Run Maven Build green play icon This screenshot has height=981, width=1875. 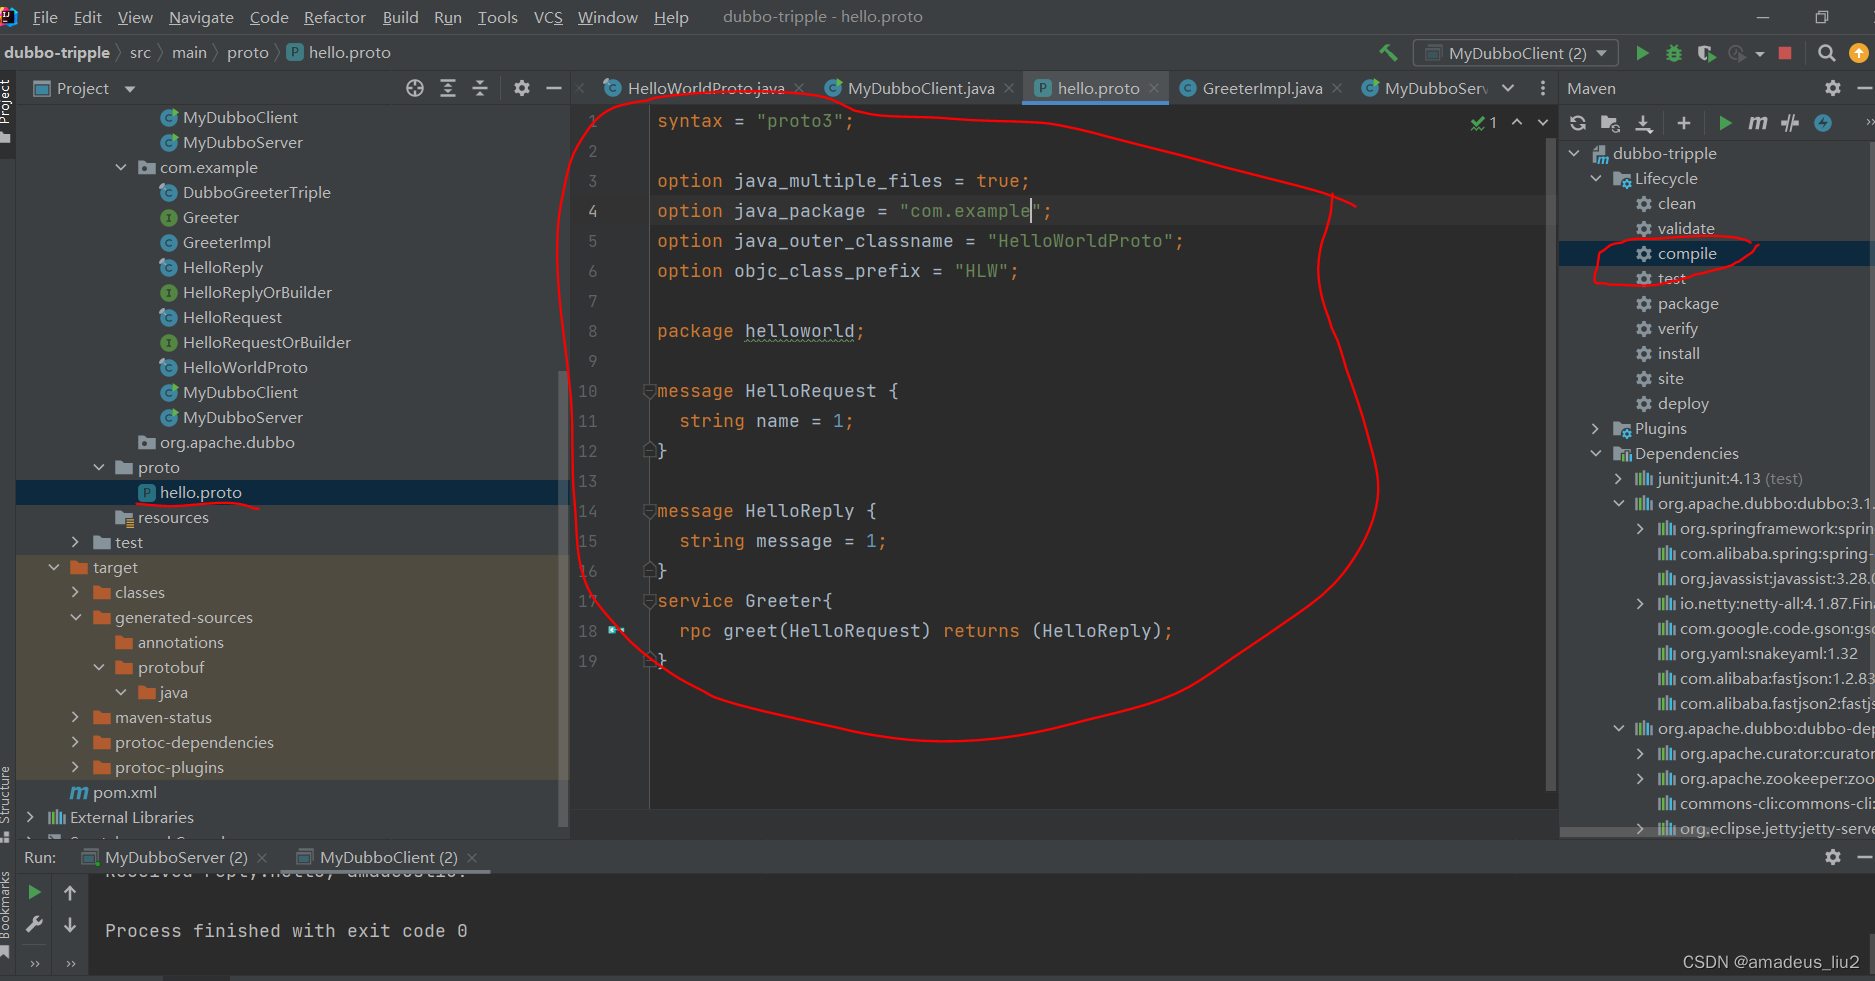click(x=1725, y=123)
